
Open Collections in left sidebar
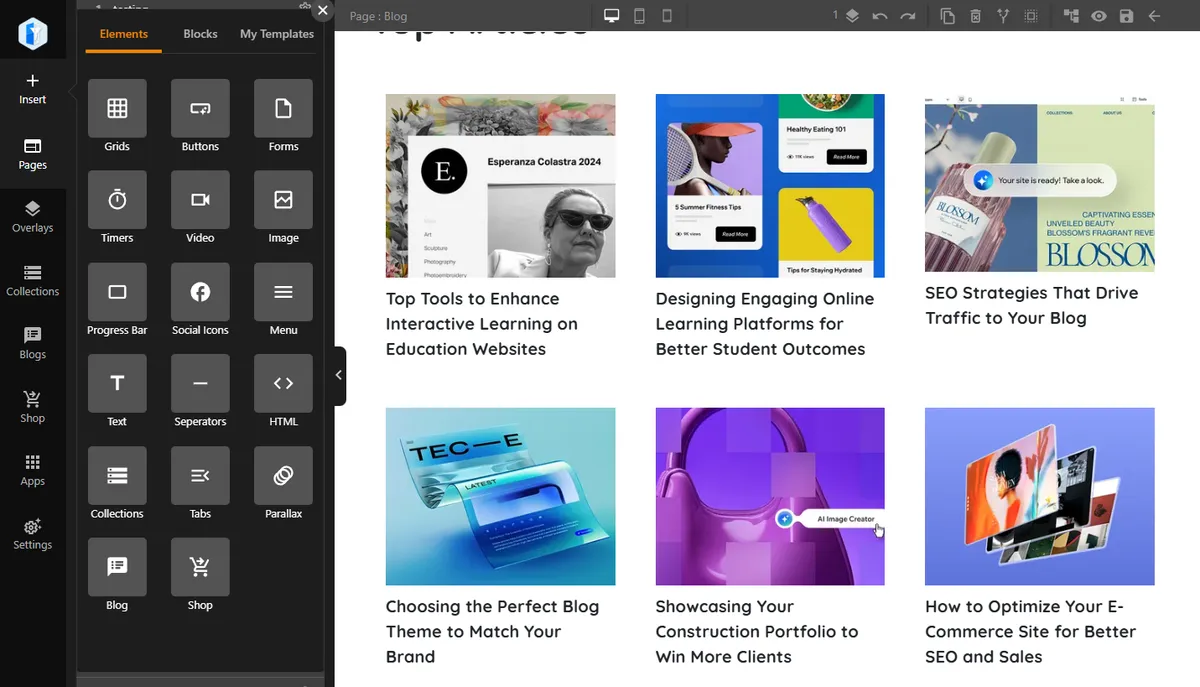click(33, 281)
